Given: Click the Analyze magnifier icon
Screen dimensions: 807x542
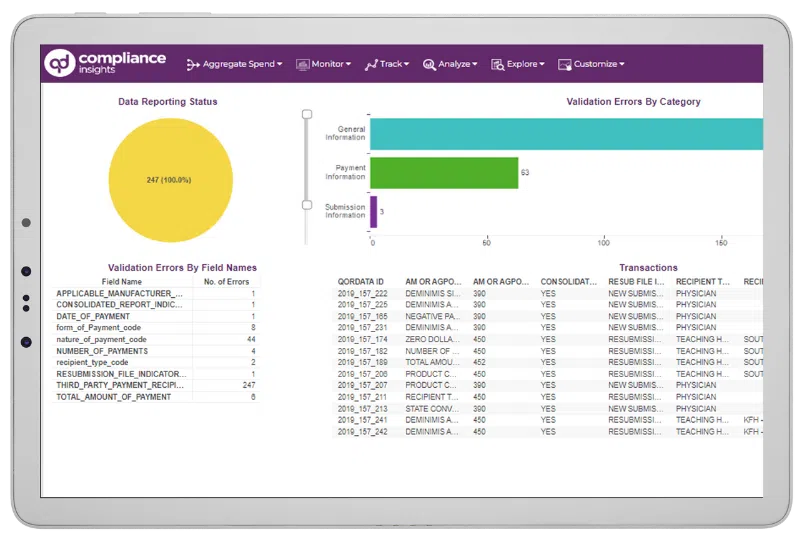Looking at the screenshot, I should coord(429,64).
